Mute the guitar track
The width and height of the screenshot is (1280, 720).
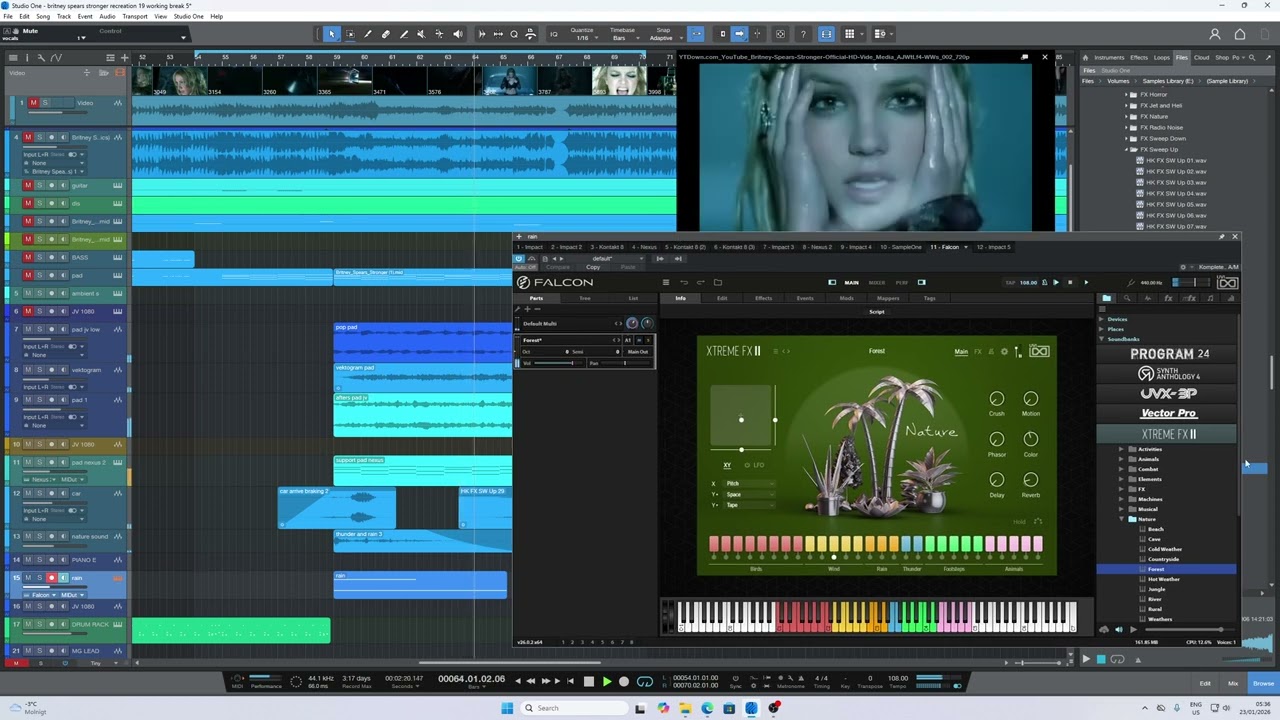(x=28, y=185)
